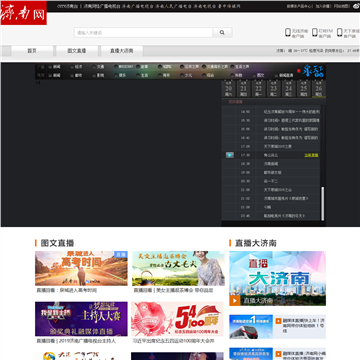Select the 交通娱乐之声 channel

click(215, 67)
